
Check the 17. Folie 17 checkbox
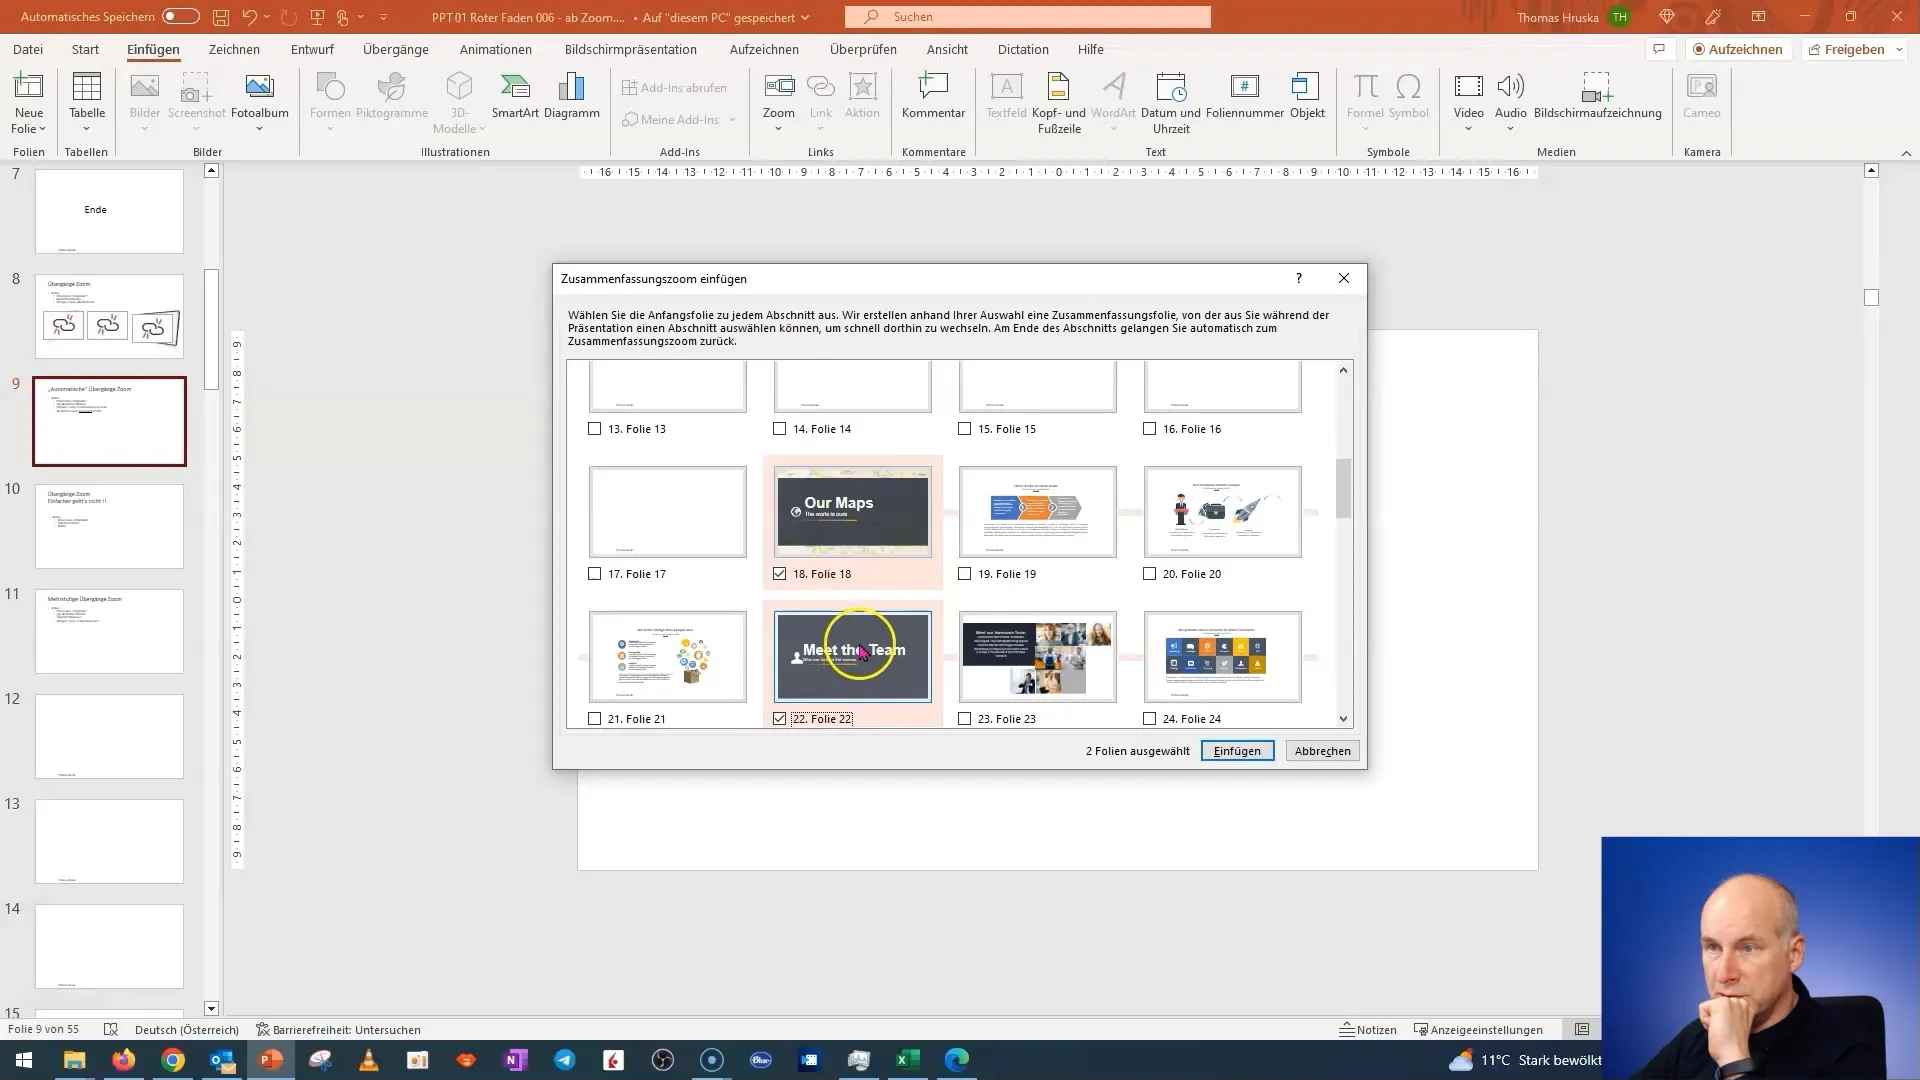pos(595,573)
